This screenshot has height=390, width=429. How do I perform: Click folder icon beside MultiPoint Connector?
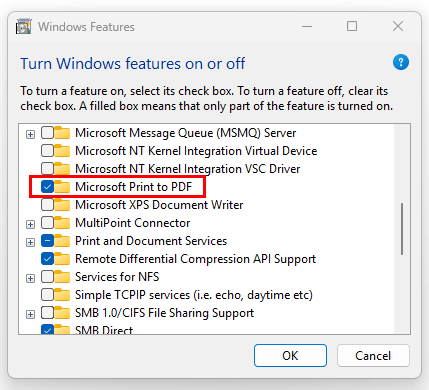[x=62, y=223]
